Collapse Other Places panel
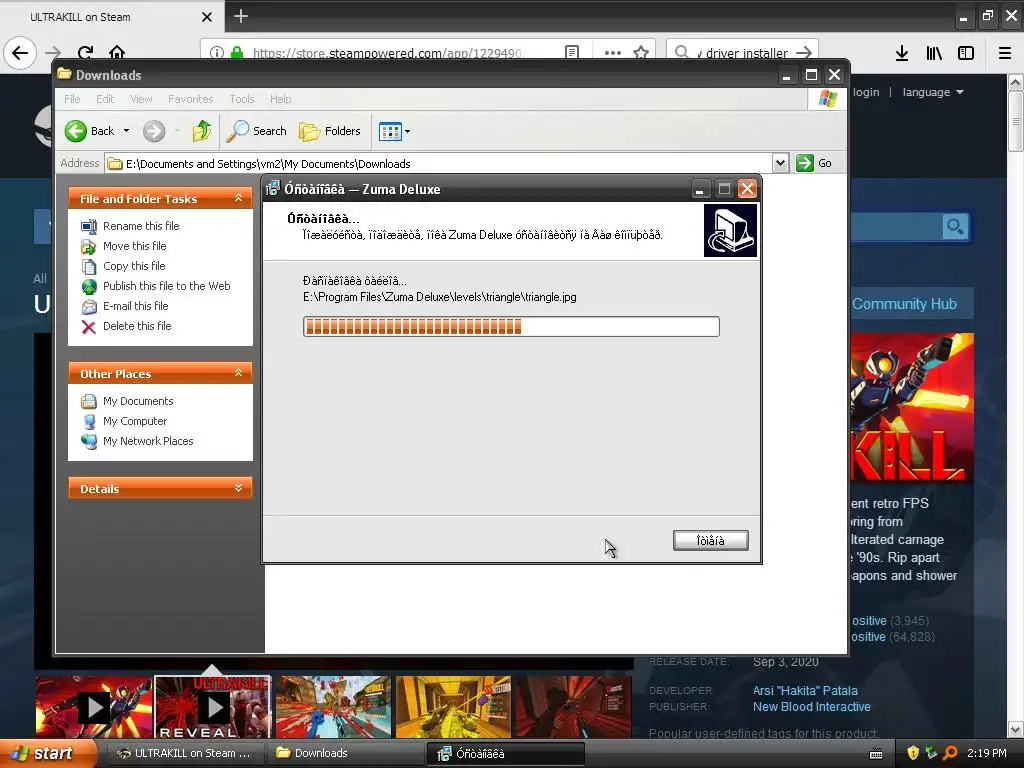 click(238, 373)
